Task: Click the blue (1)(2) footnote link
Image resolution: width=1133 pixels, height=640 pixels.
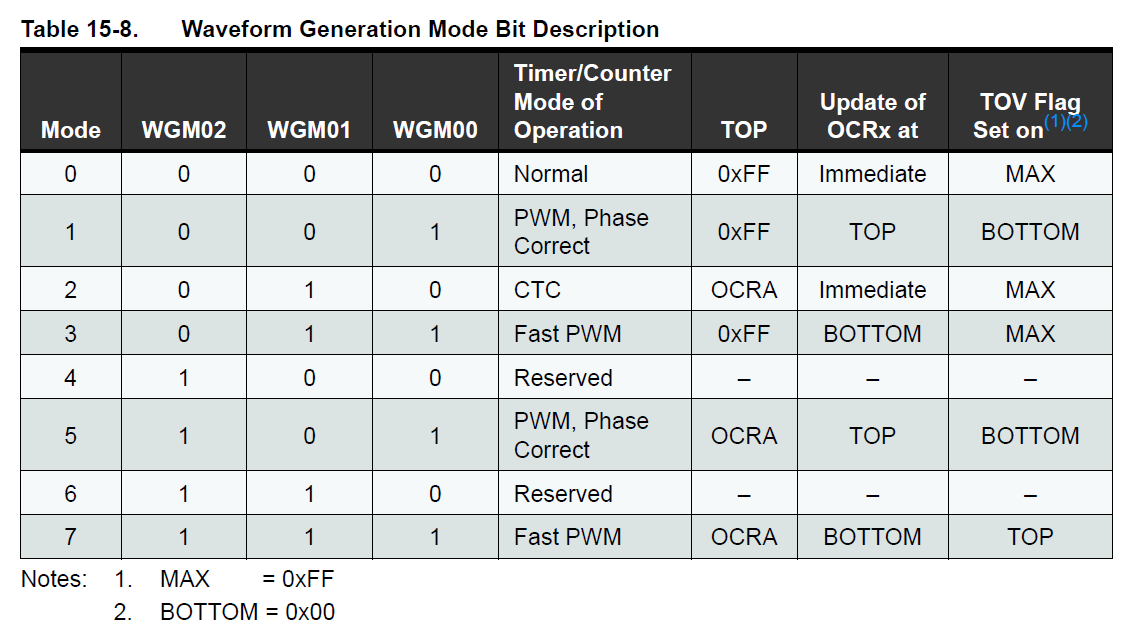Action: (x=1066, y=121)
